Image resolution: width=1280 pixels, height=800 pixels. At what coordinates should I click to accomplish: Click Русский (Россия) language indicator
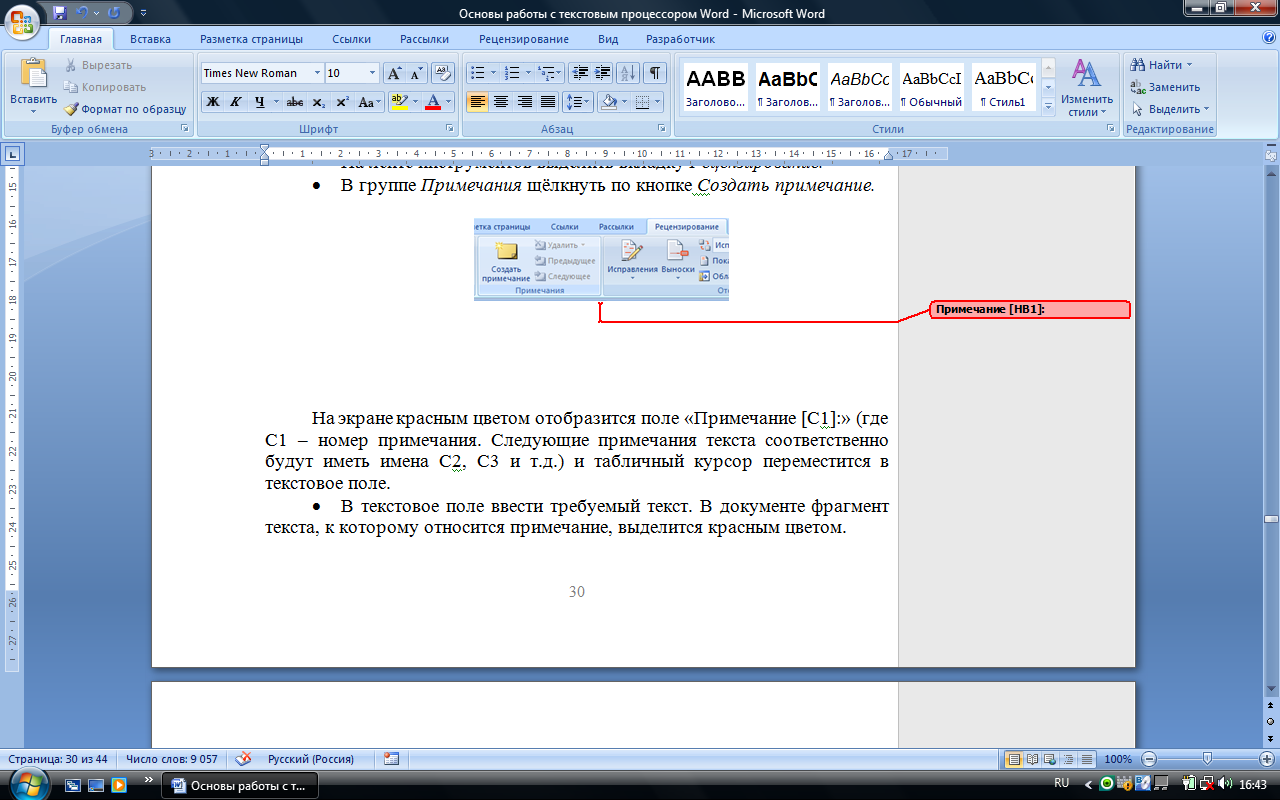point(311,759)
